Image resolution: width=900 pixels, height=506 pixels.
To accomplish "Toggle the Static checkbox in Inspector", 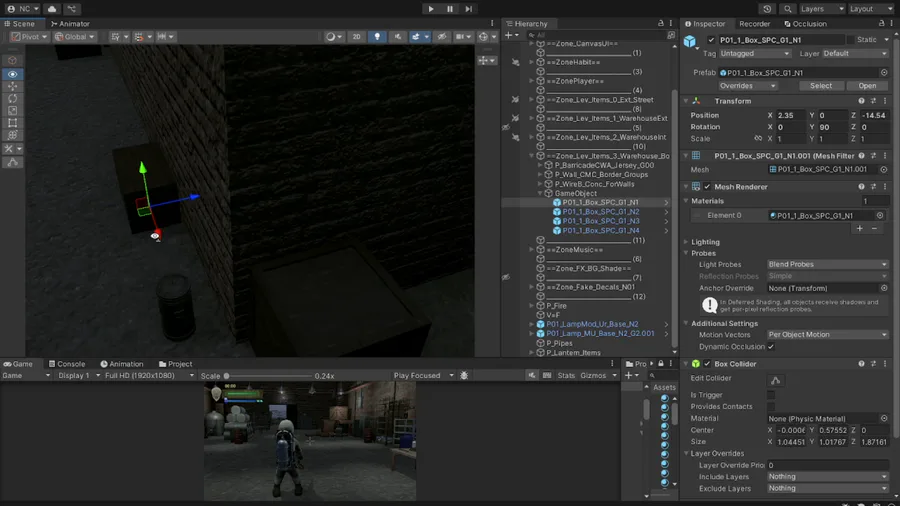I will (850, 40).
